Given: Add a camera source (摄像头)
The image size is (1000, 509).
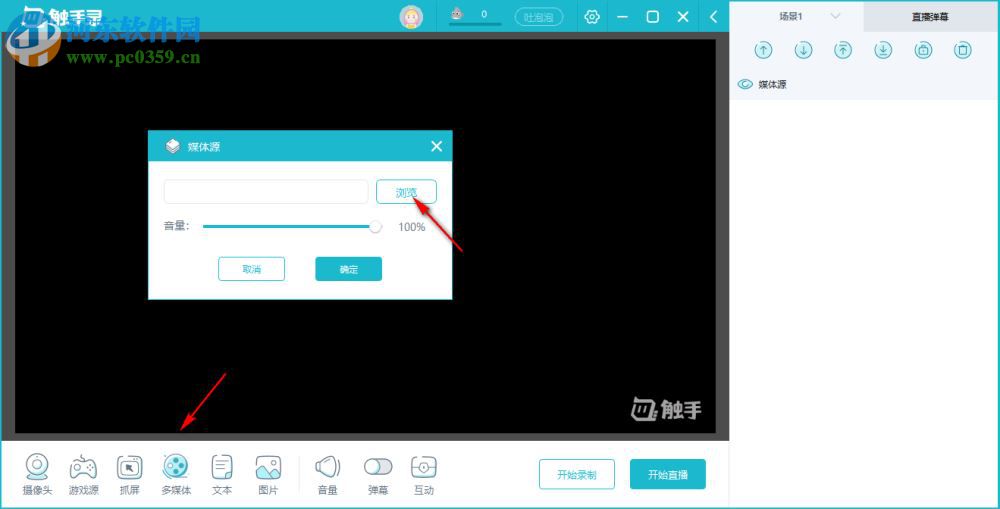Looking at the screenshot, I should pos(37,475).
